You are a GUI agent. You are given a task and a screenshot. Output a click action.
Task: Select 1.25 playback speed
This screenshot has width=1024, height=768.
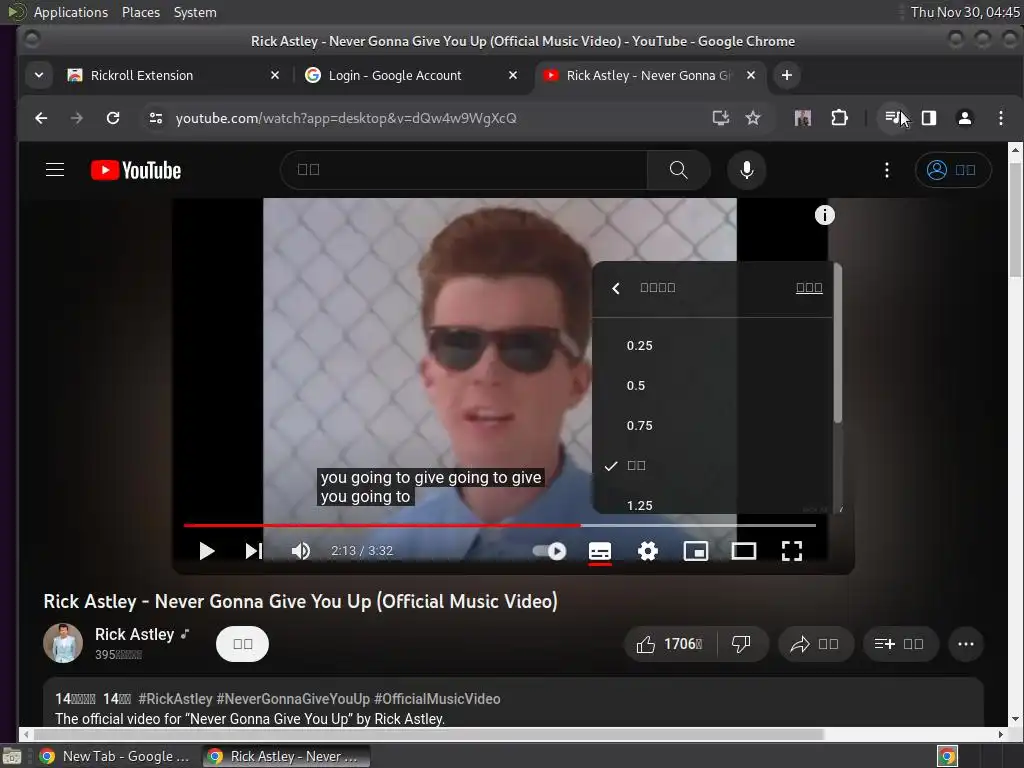pyautogui.click(x=713, y=503)
